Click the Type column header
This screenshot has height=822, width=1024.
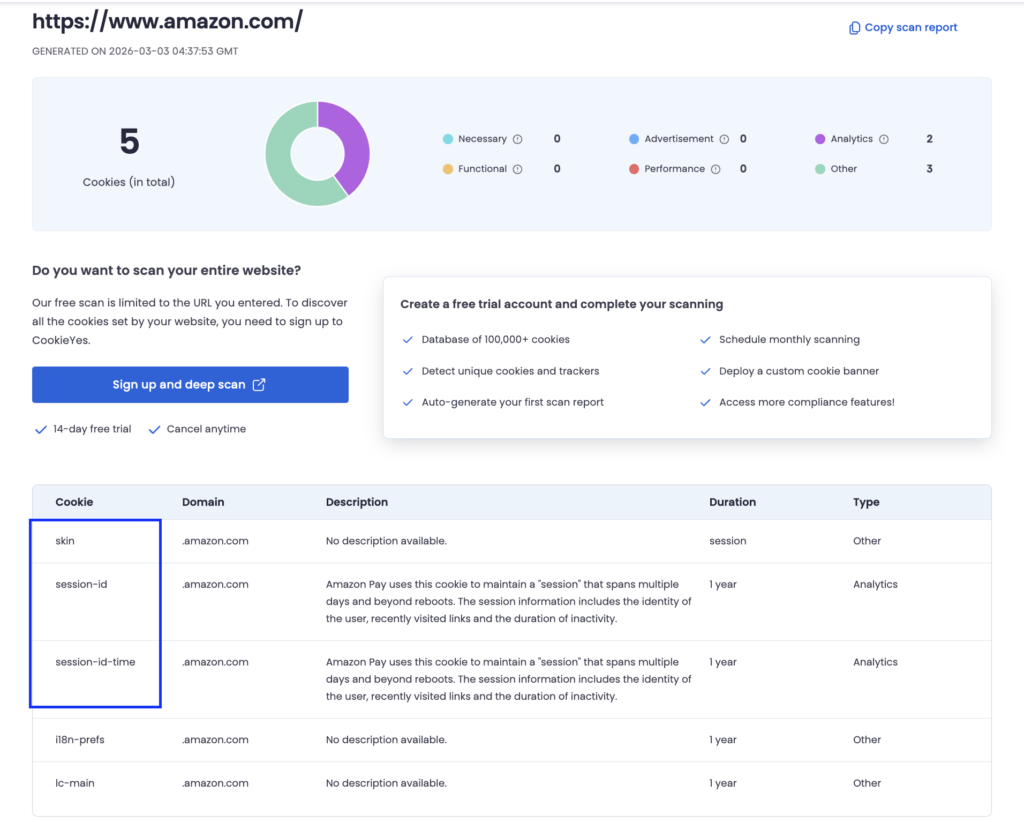866,502
